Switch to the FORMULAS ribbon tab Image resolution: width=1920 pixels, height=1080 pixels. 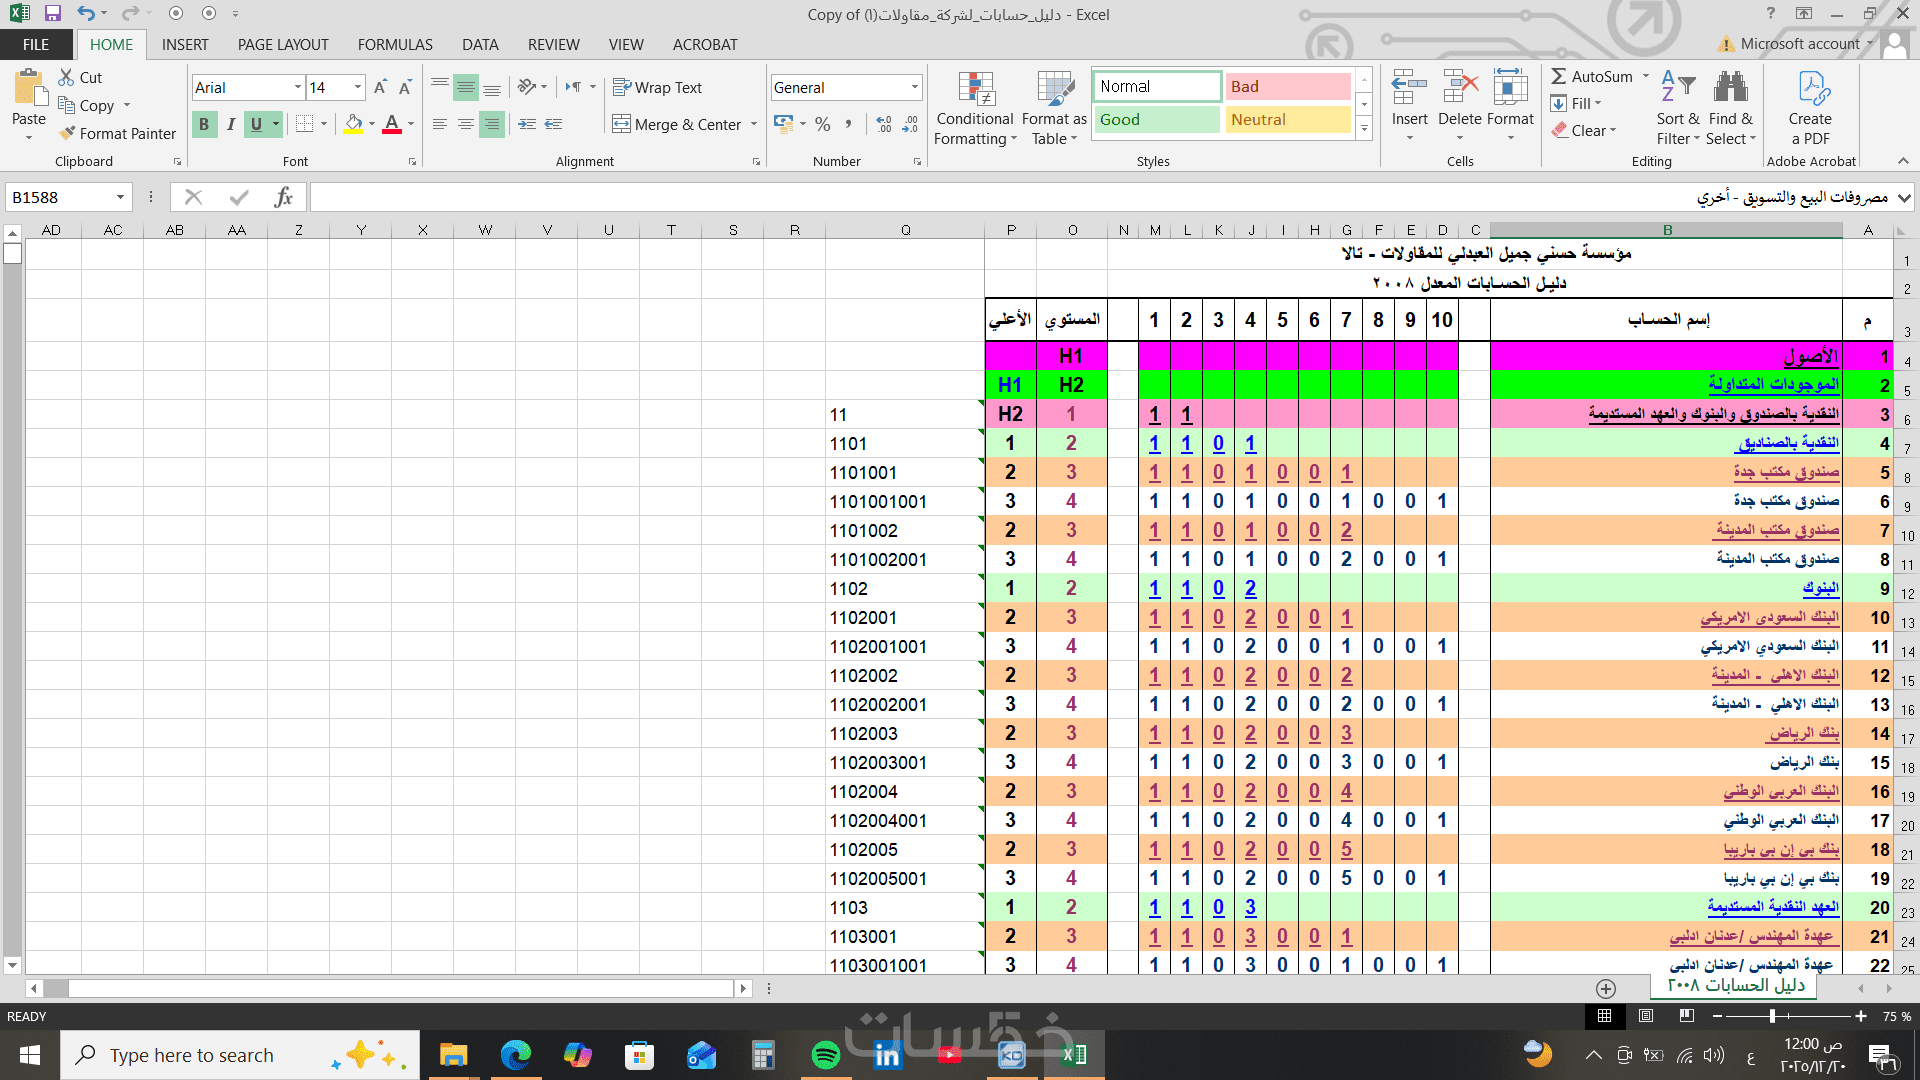395,45
